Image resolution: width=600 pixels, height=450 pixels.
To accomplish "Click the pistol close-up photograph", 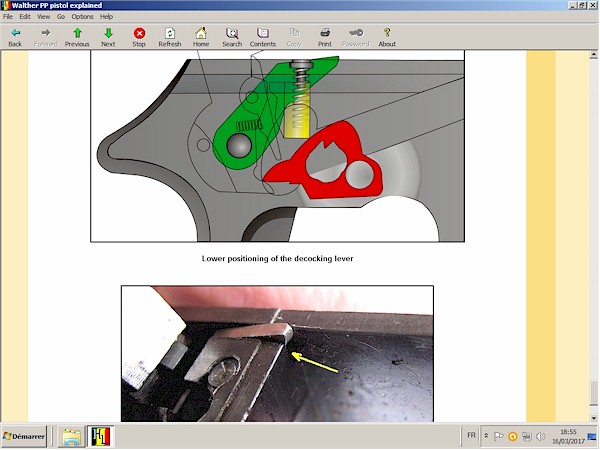I will [x=277, y=354].
